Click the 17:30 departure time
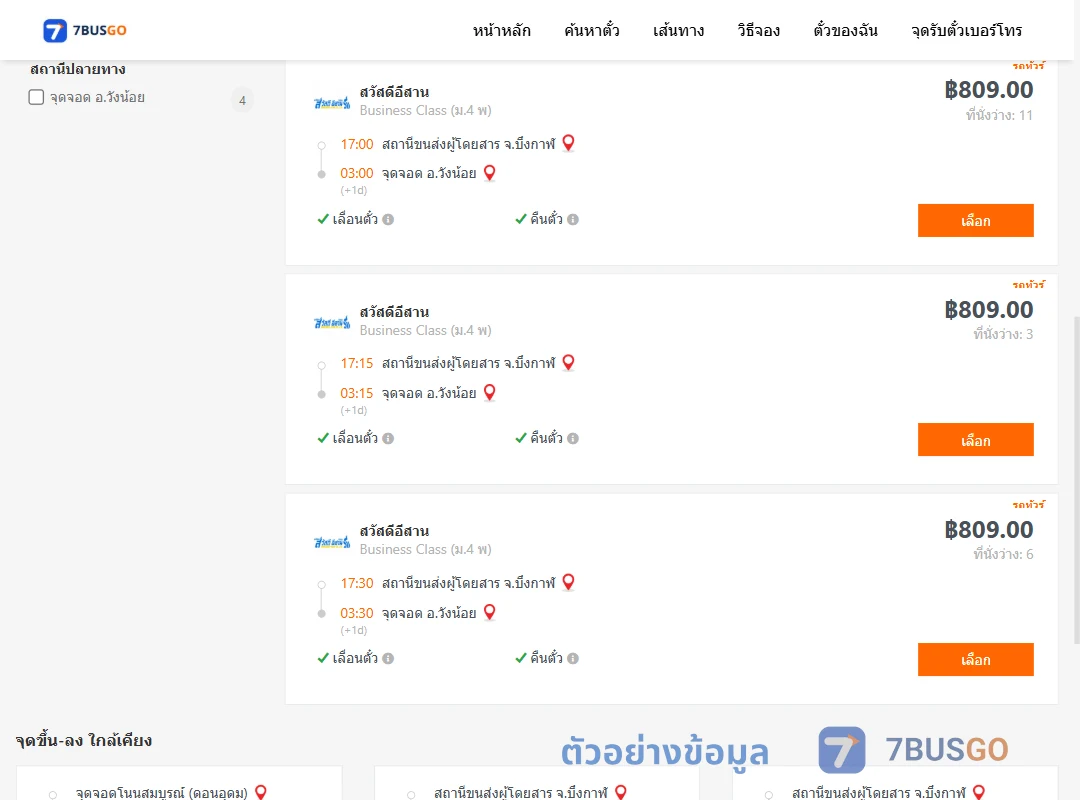The height and width of the screenshot is (800, 1080). (x=357, y=583)
